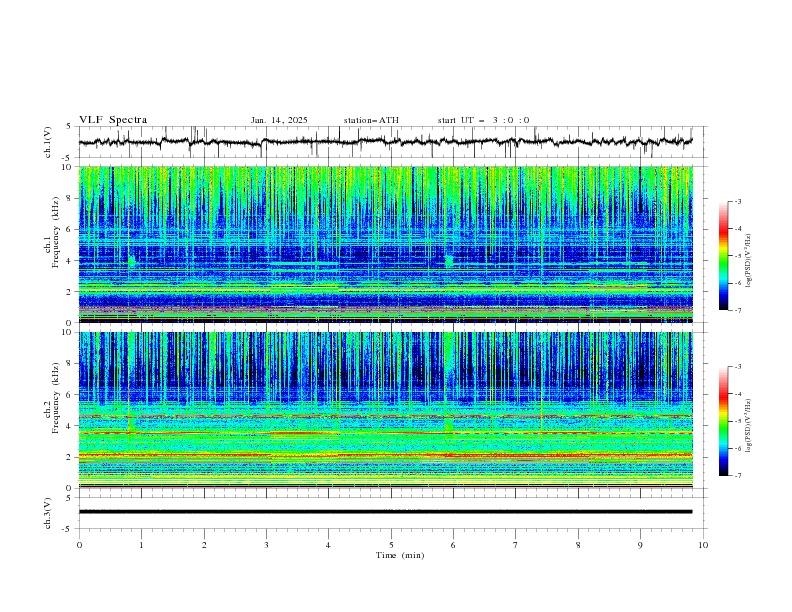Click the time axis tick label '7'
The image size is (792, 612).
[x=516, y=545]
